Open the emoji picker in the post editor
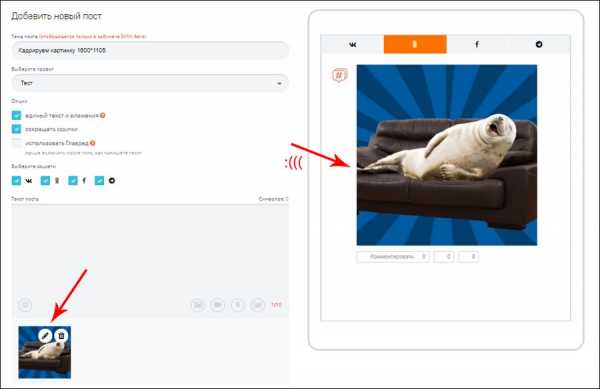The height and width of the screenshot is (389, 600). (x=26, y=305)
